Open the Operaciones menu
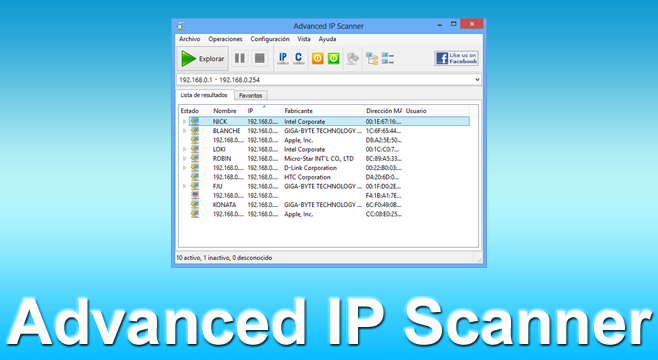658x360 pixels. pyautogui.click(x=225, y=39)
